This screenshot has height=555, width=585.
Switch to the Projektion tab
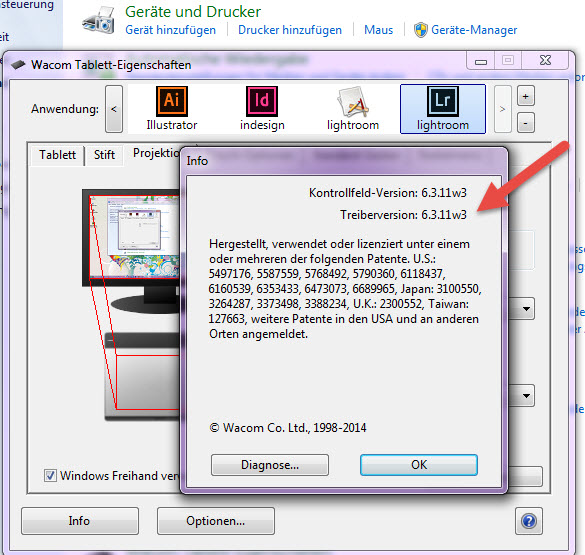coord(156,153)
